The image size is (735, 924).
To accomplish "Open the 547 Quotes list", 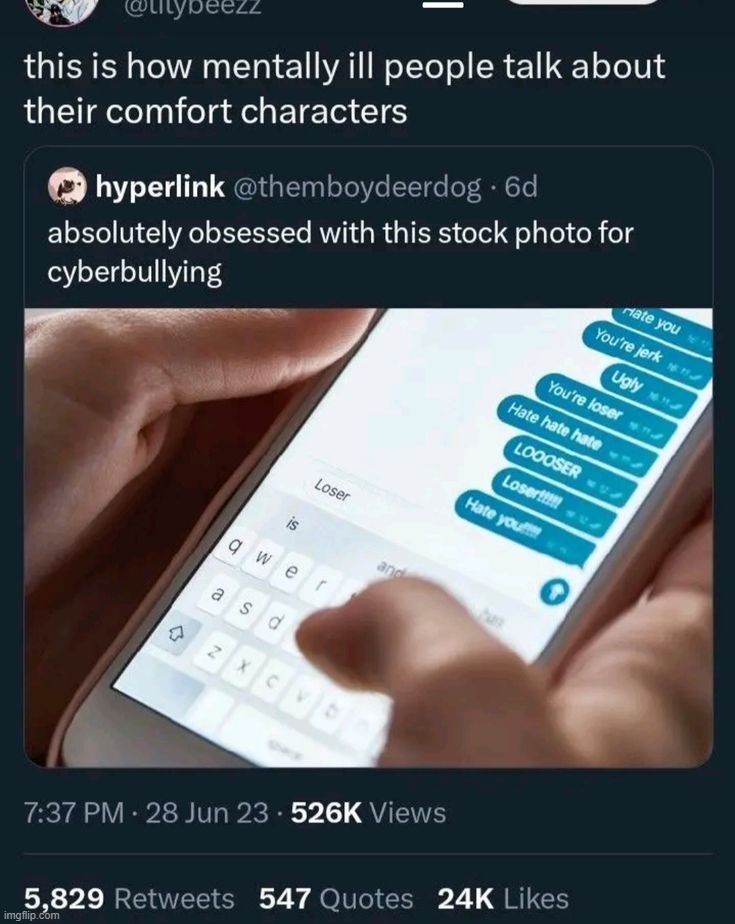I will (336, 898).
